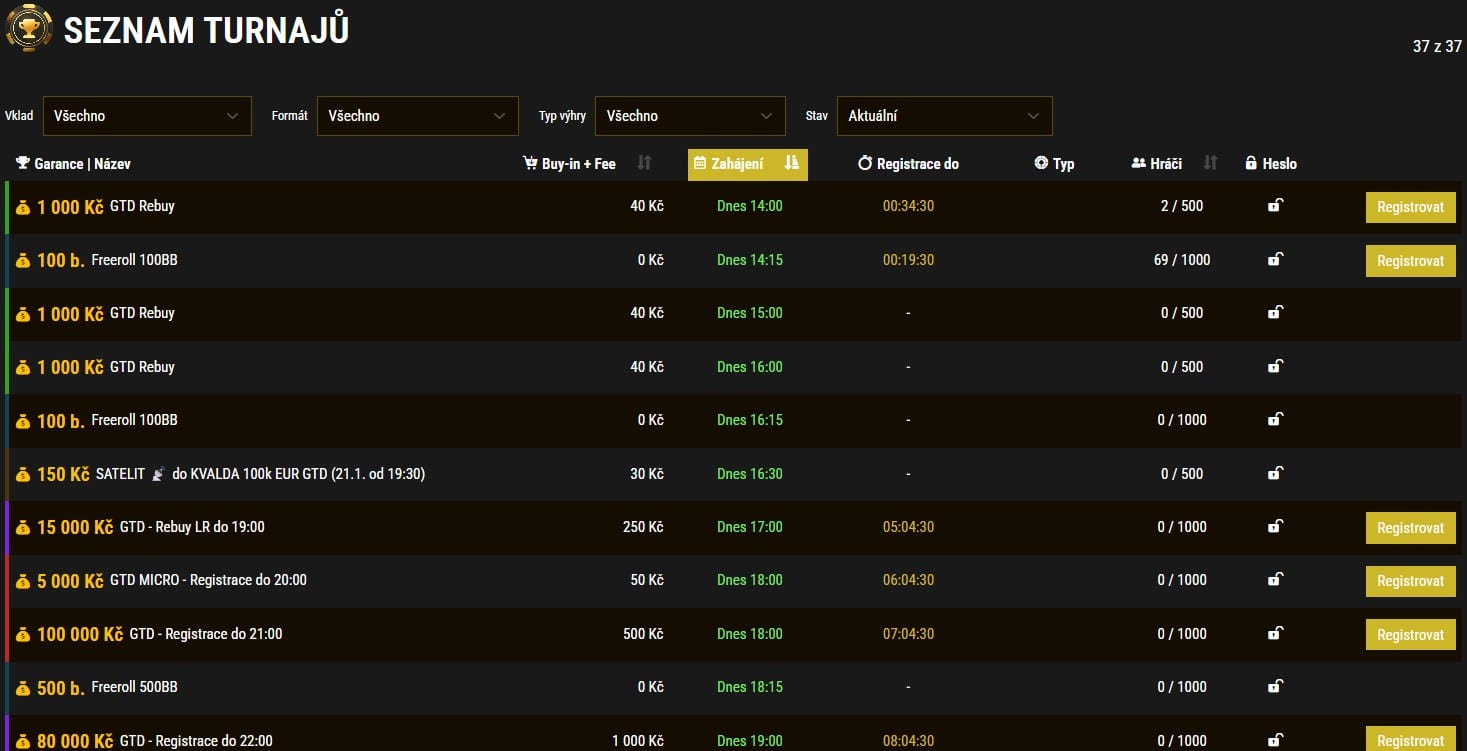Click the Buy-in + Fee column icon
The image size is (1467, 751).
click(x=529, y=163)
